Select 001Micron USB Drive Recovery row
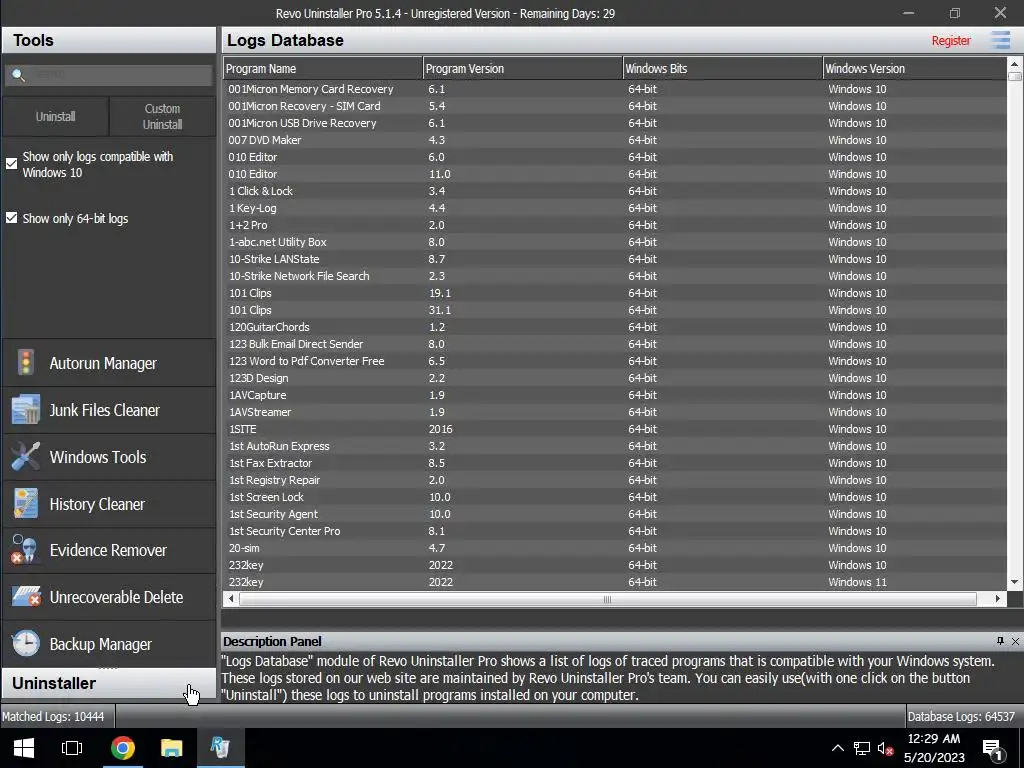Image resolution: width=1024 pixels, height=768 pixels. [x=615, y=123]
